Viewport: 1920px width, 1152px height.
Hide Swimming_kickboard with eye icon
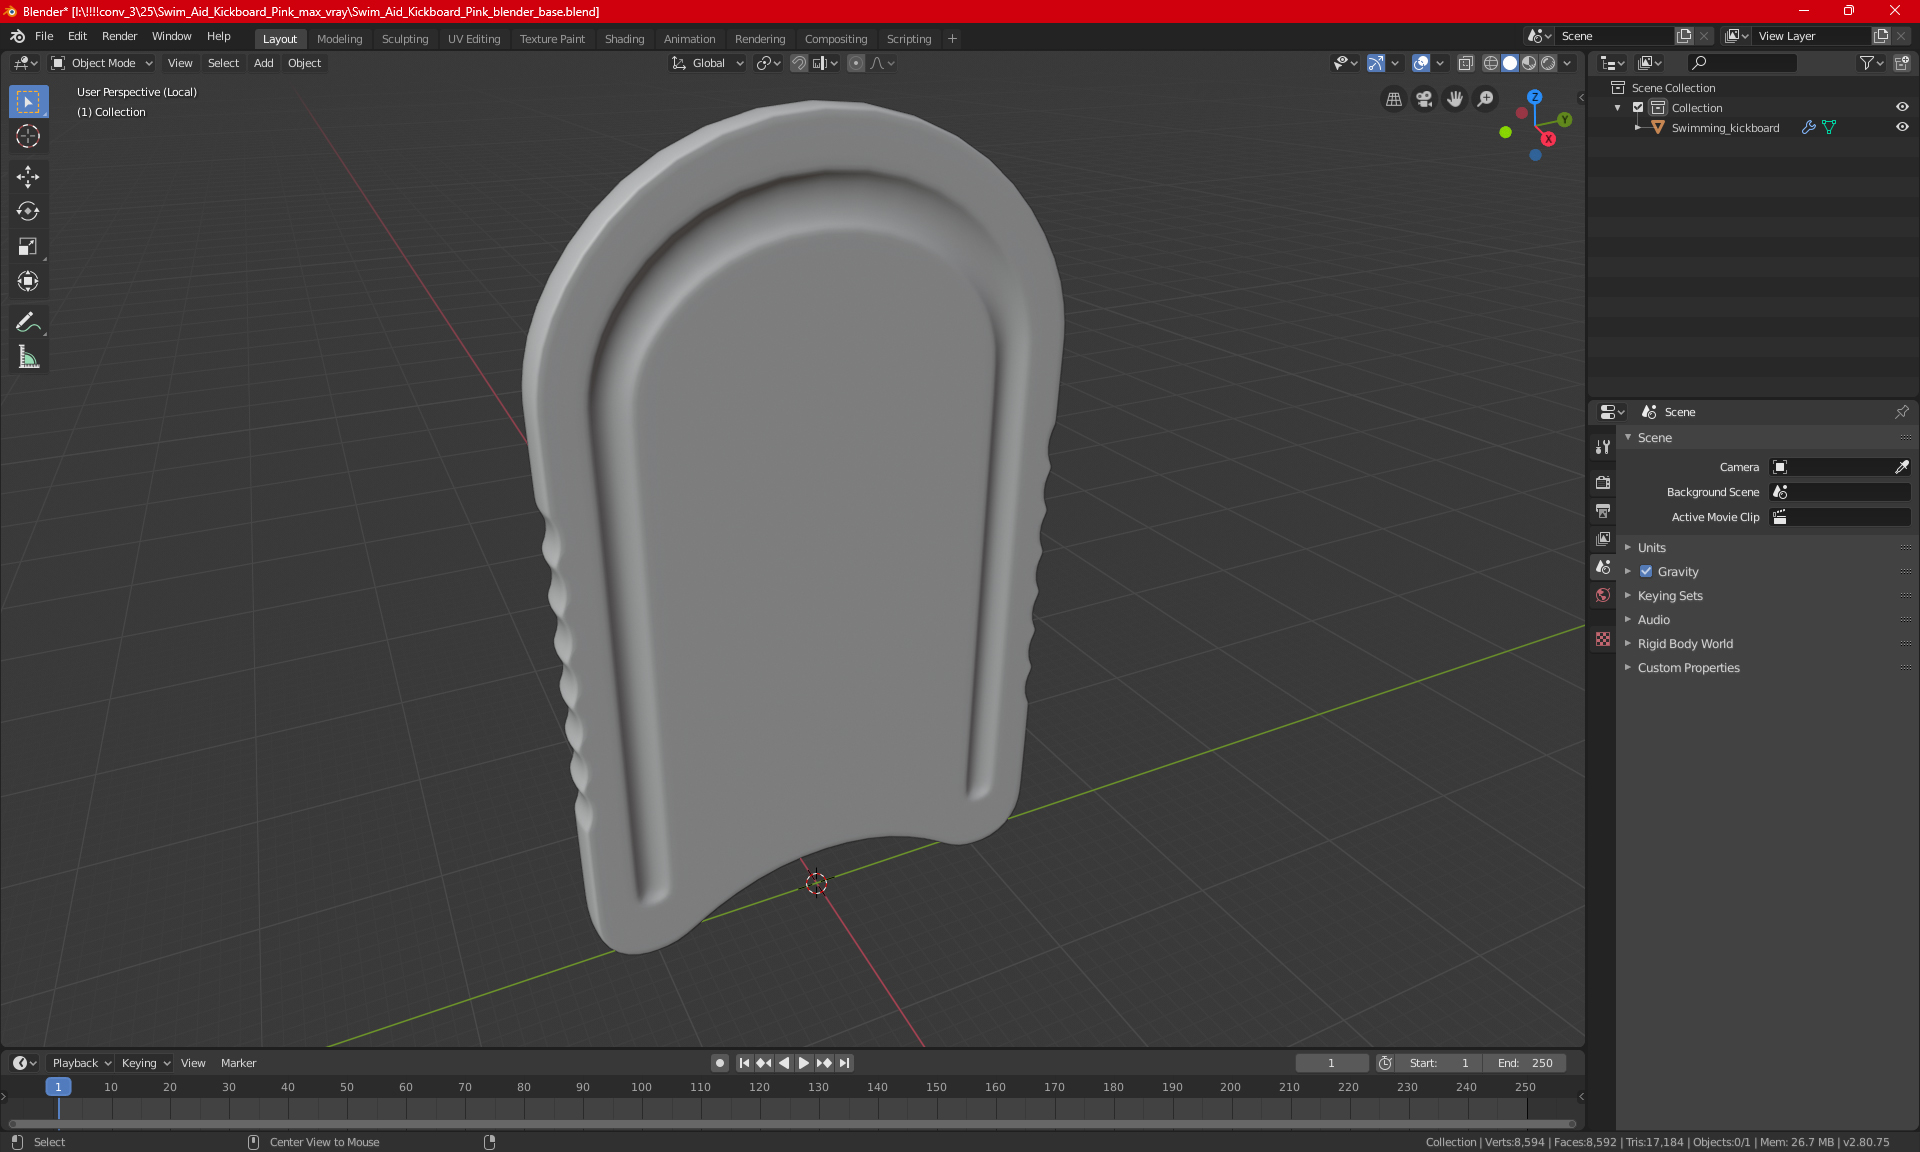coord(1902,127)
